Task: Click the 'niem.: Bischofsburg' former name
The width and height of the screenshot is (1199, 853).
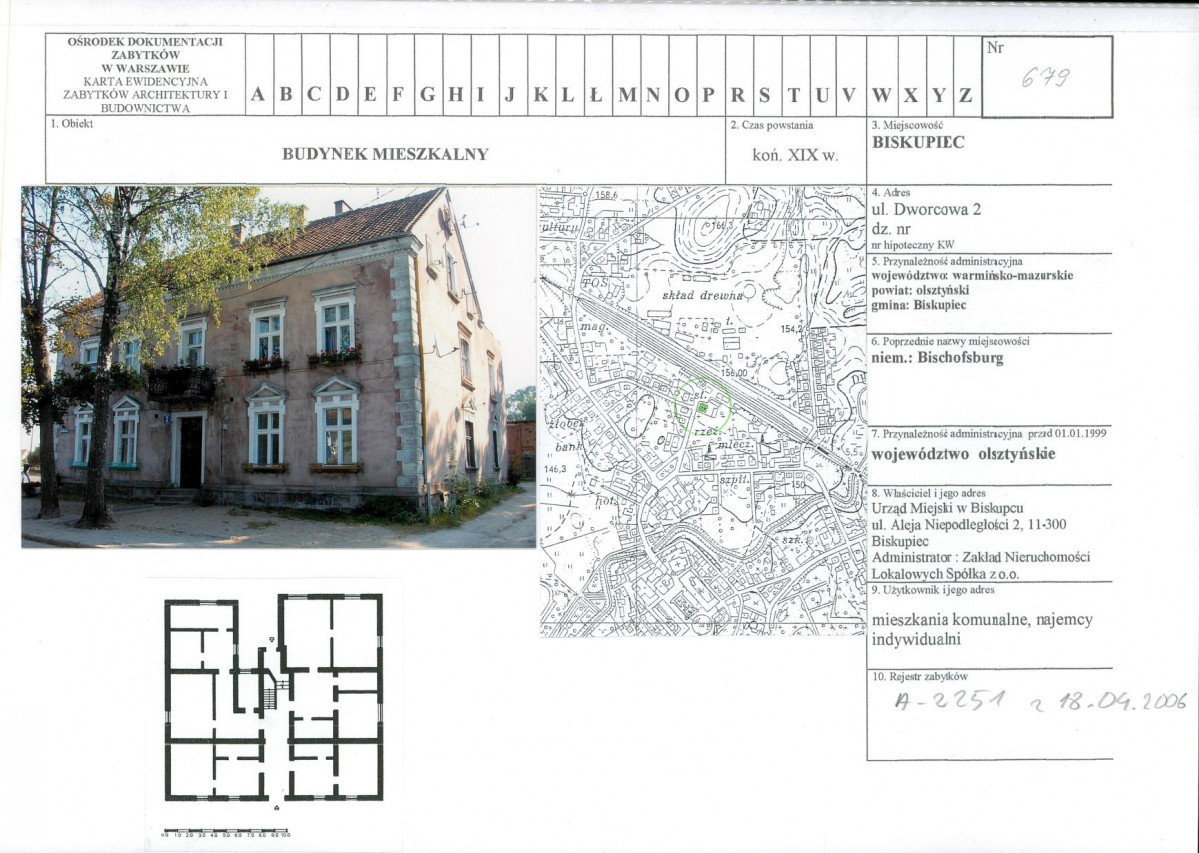Action: pos(937,357)
